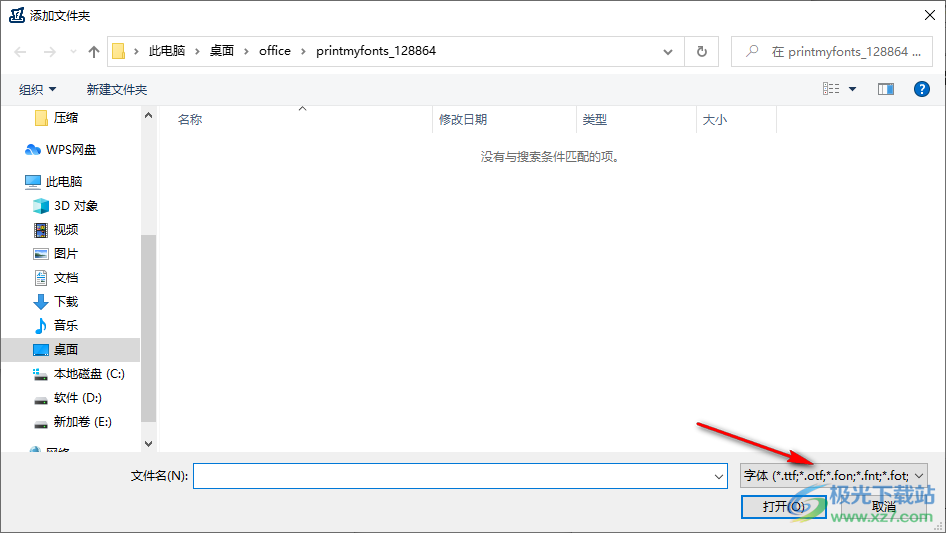Viewport: 946px width, 533px height.
Task: Open the 文件名 combo box dropdown arrow
Action: click(719, 476)
